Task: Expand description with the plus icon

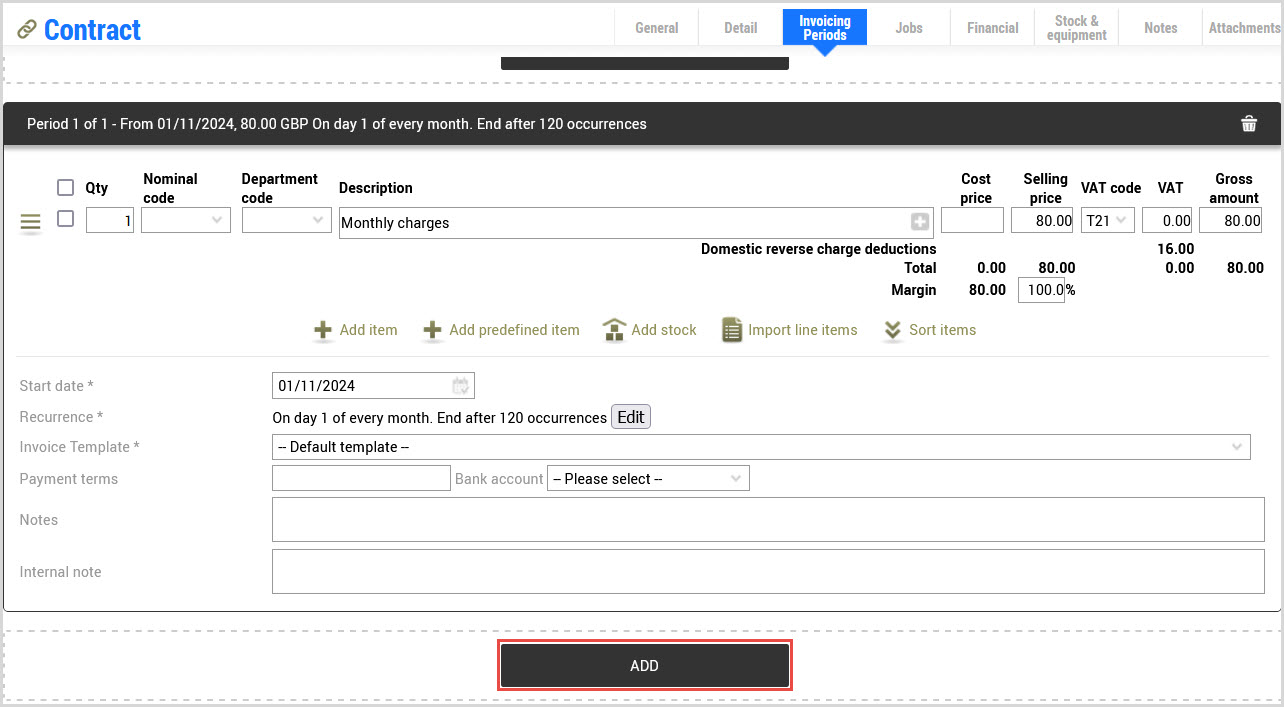Action: 920,222
